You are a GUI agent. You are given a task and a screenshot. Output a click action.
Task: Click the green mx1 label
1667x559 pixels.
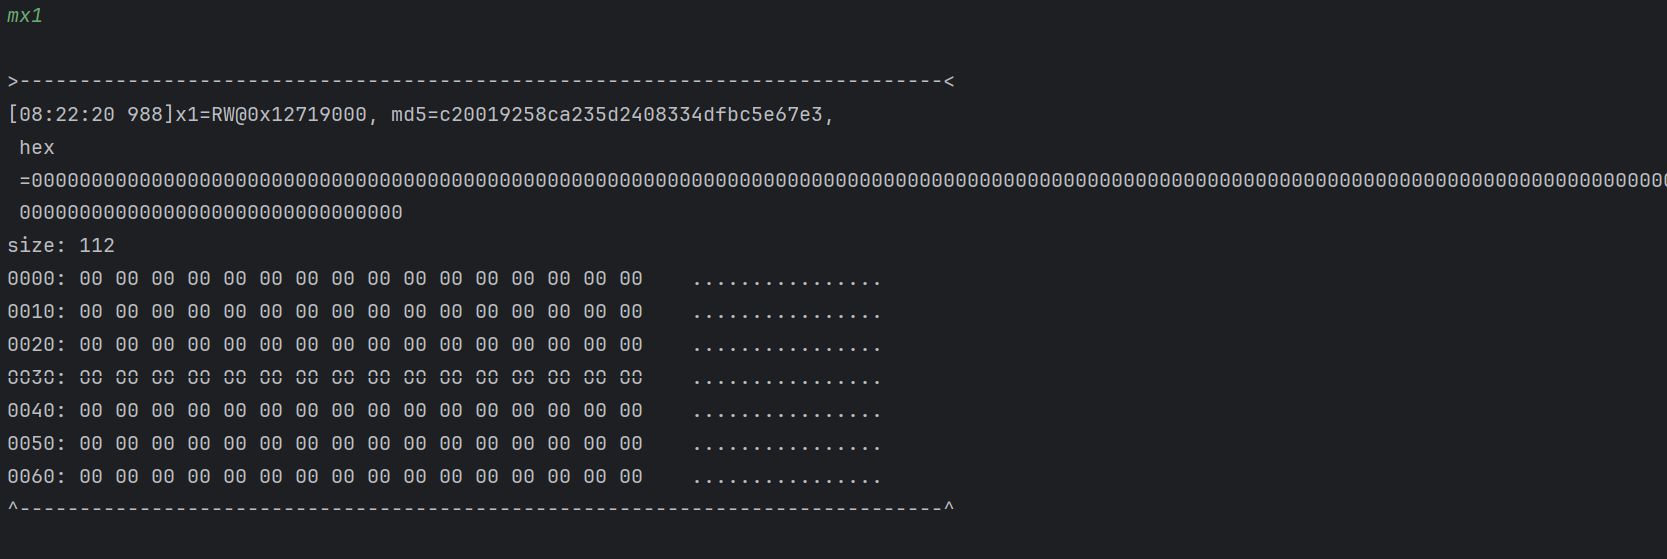click(x=25, y=17)
